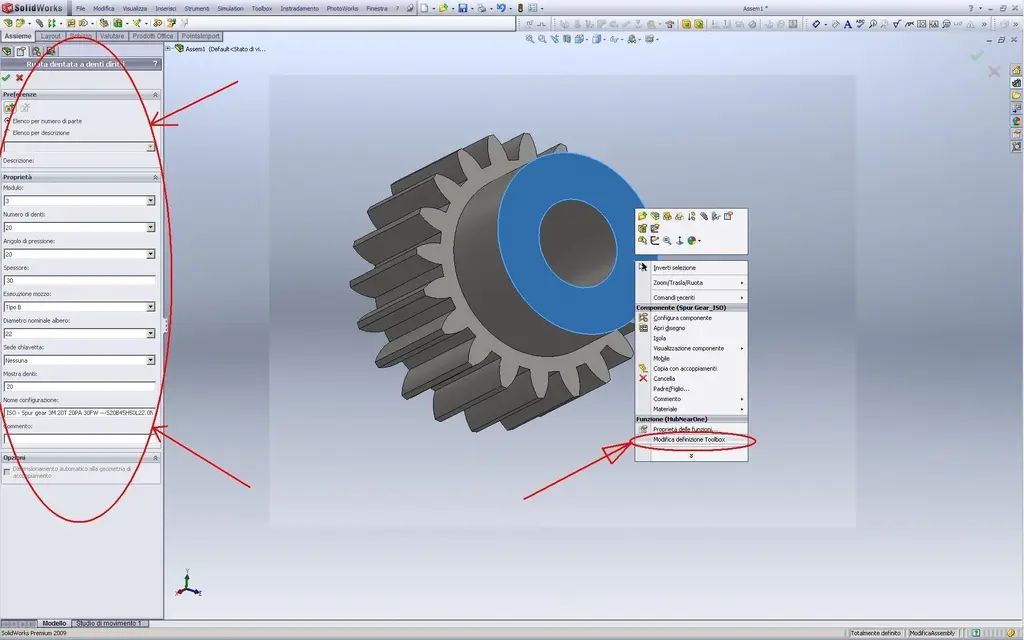Click the Spell Checker ABC icon
This screenshot has height=640, width=1024.
point(859,24)
